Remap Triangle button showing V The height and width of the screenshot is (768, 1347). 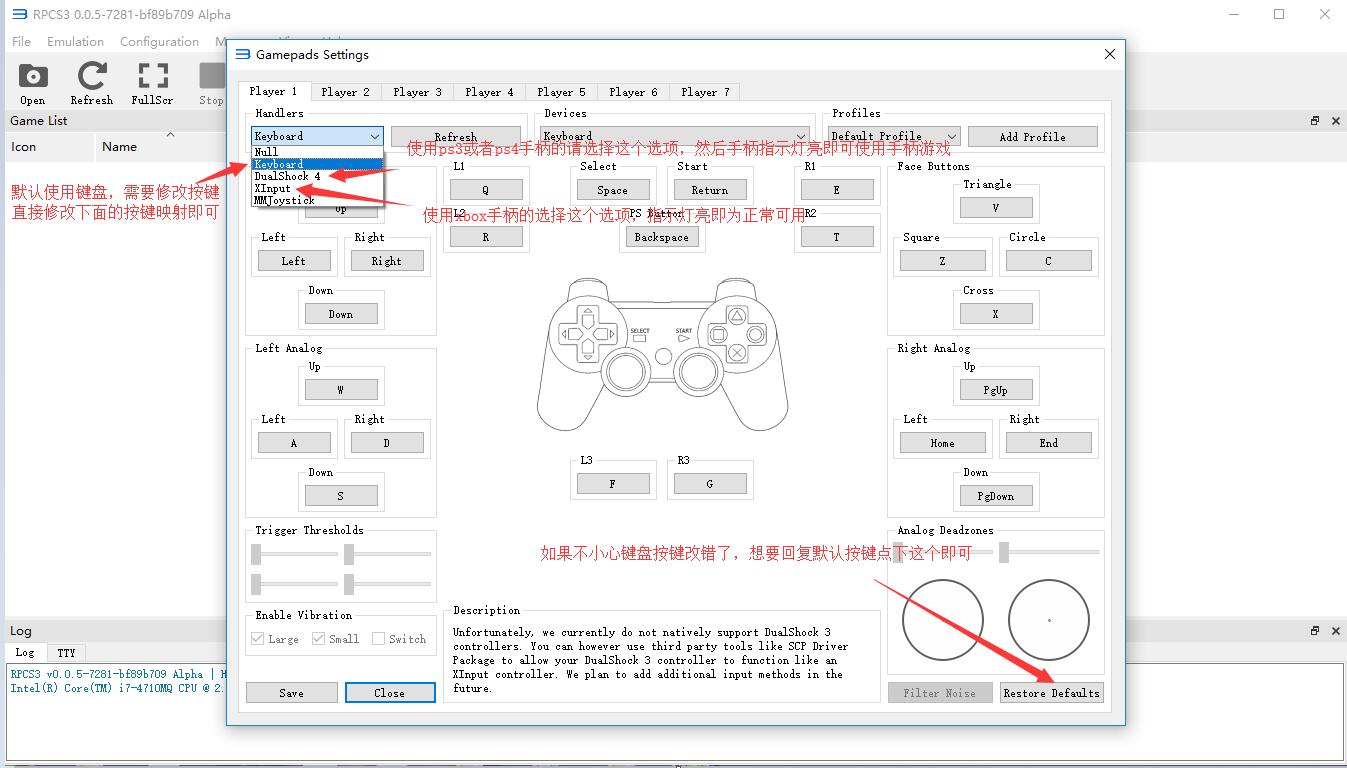995,208
